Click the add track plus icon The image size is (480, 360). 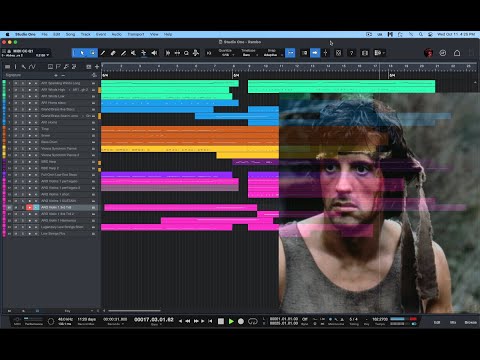pyautogui.click(x=97, y=67)
